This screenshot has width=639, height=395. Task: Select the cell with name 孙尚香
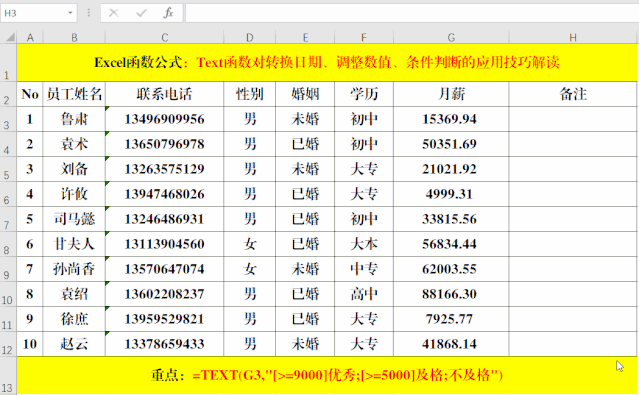pyautogui.click(x=74, y=269)
